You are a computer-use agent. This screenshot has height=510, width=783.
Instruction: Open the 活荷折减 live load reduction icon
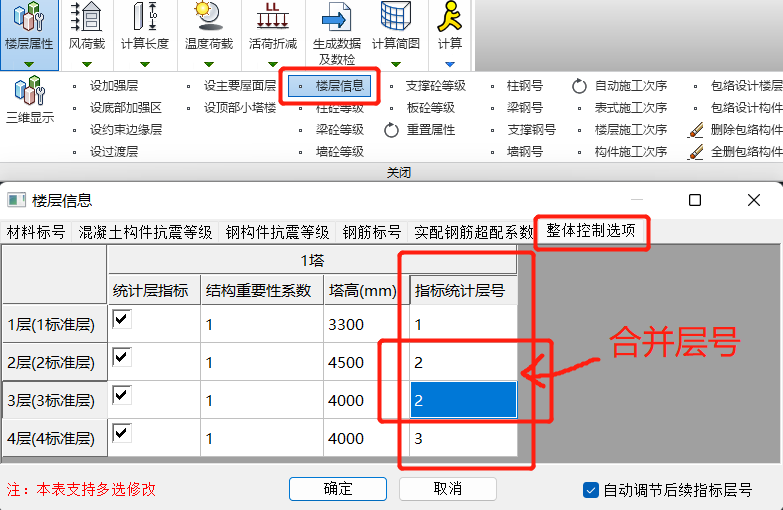pyautogui.click(x=273, y=17)
